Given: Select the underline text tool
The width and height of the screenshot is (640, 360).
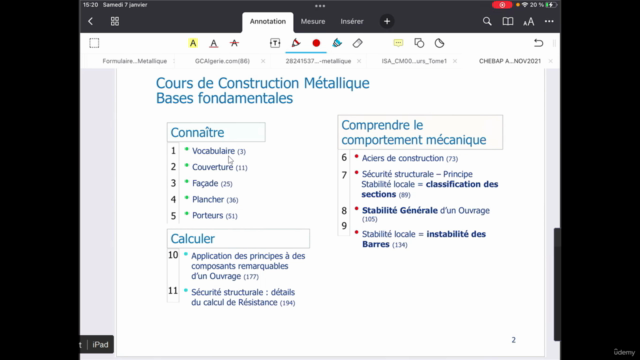Looking at the screenshot, I should click(213, 43).
